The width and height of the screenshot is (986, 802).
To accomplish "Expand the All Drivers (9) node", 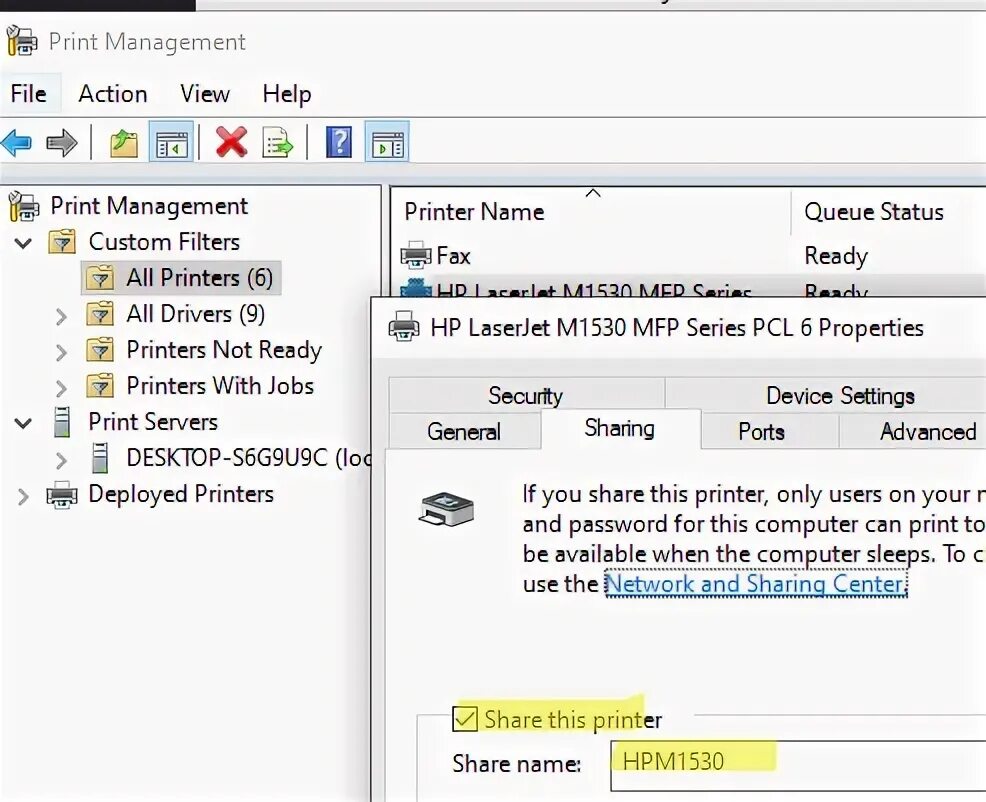I will point(61,316).
